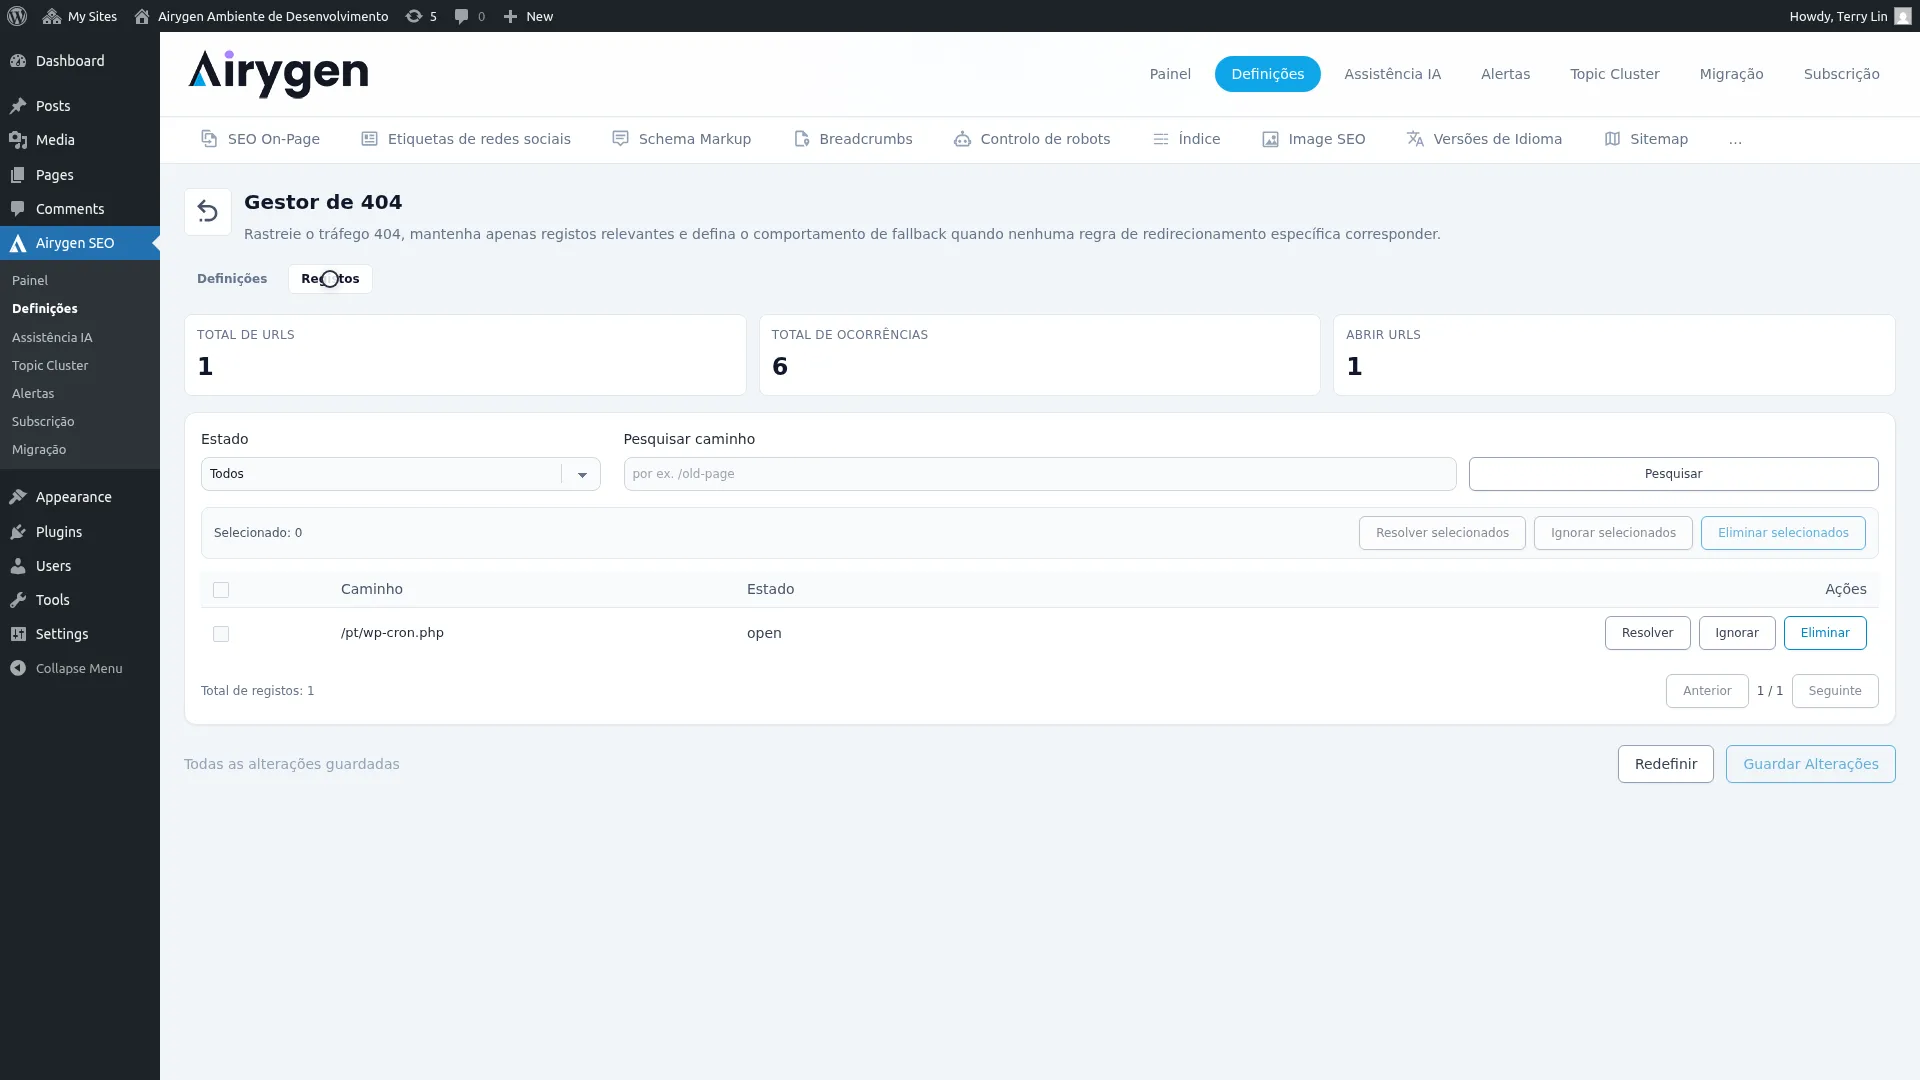Click the Pages icon in sidebar
Viewport: 1920px width, 1080px height.
18,175
